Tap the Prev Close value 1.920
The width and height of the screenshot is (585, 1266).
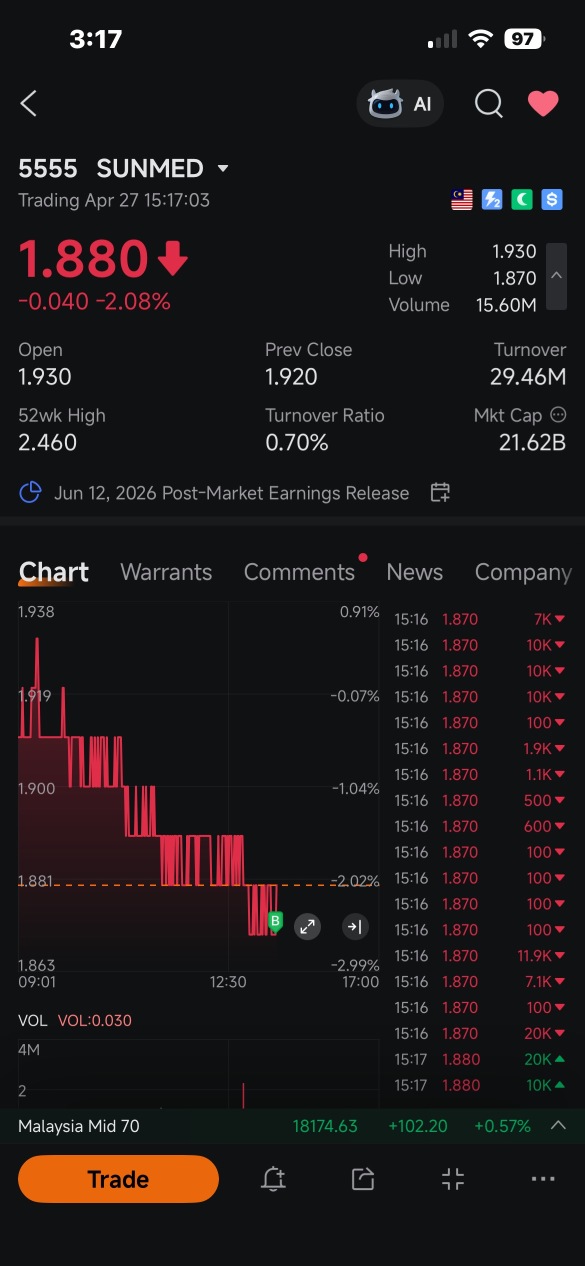tap(291, 377)
